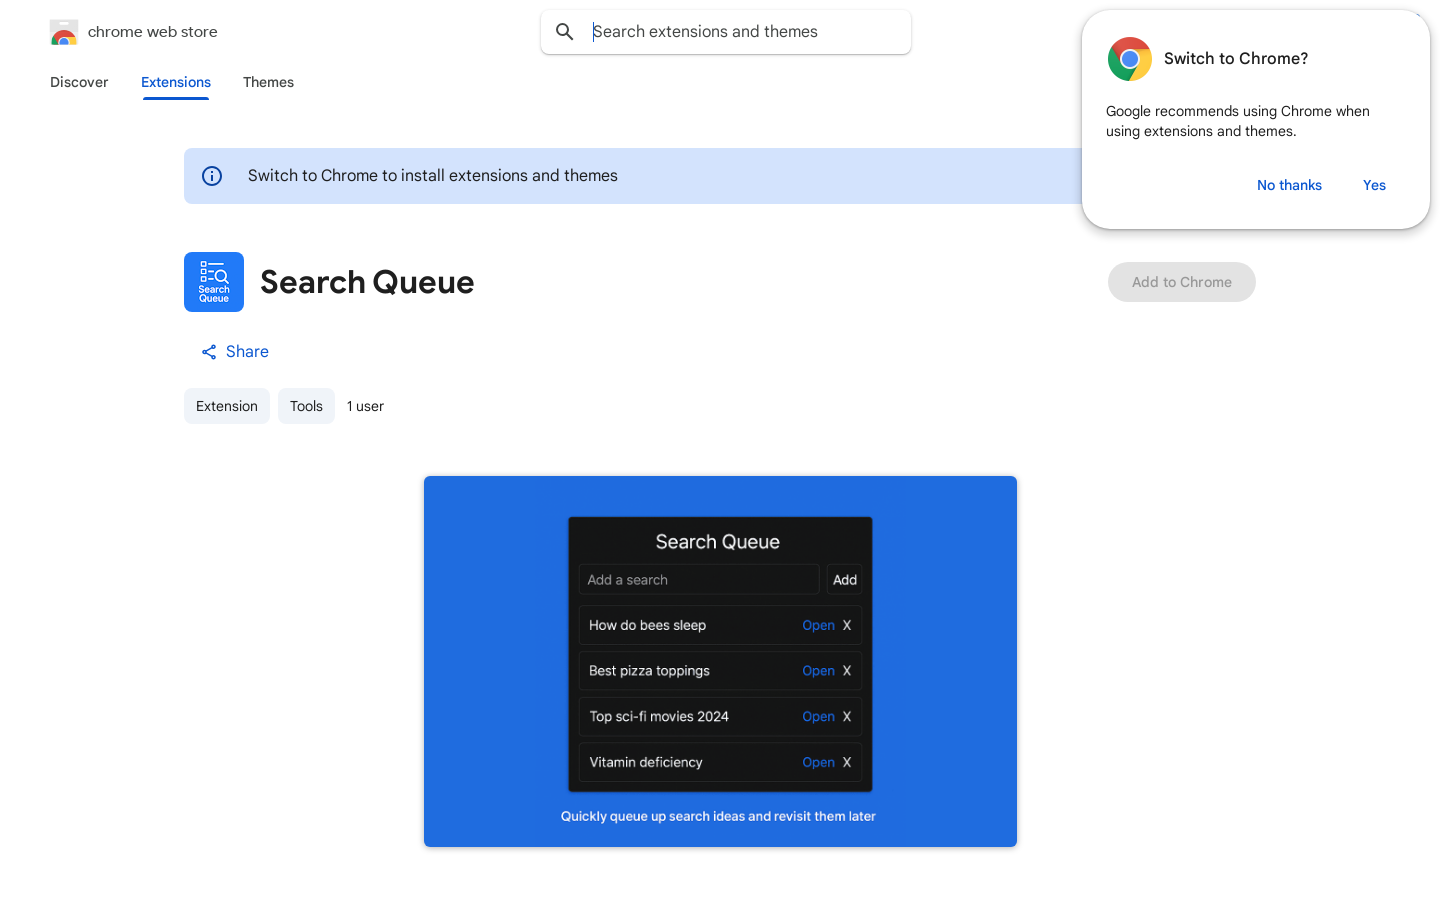Click the search magnifier icon
The height and width of the screenshot is (900, 1440).
coord(565,32)
